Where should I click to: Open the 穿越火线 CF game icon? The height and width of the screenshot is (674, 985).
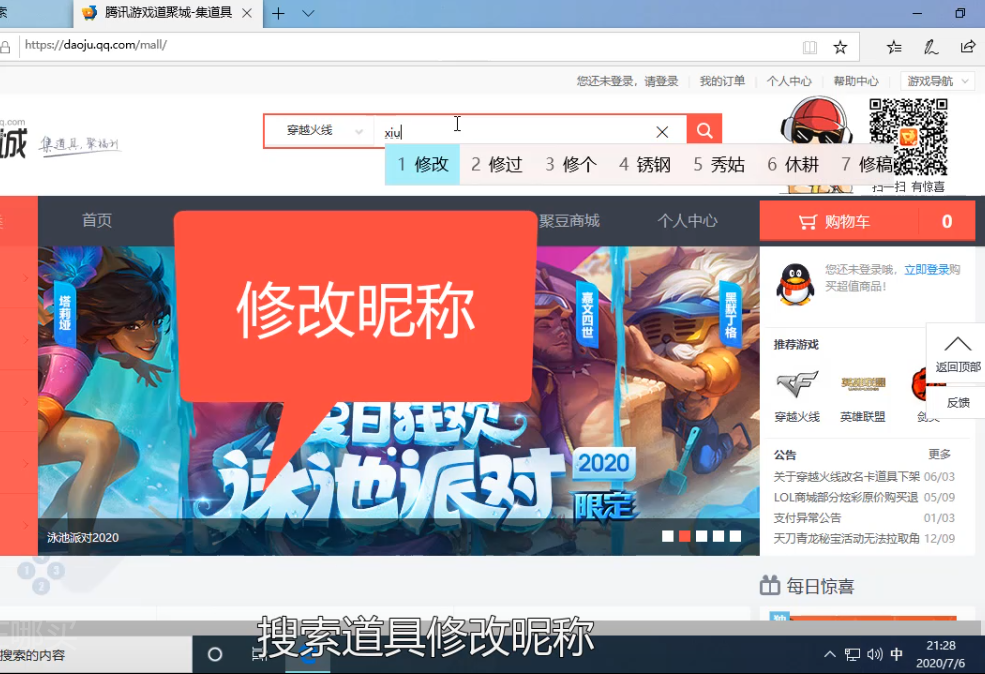pos(797,384)
